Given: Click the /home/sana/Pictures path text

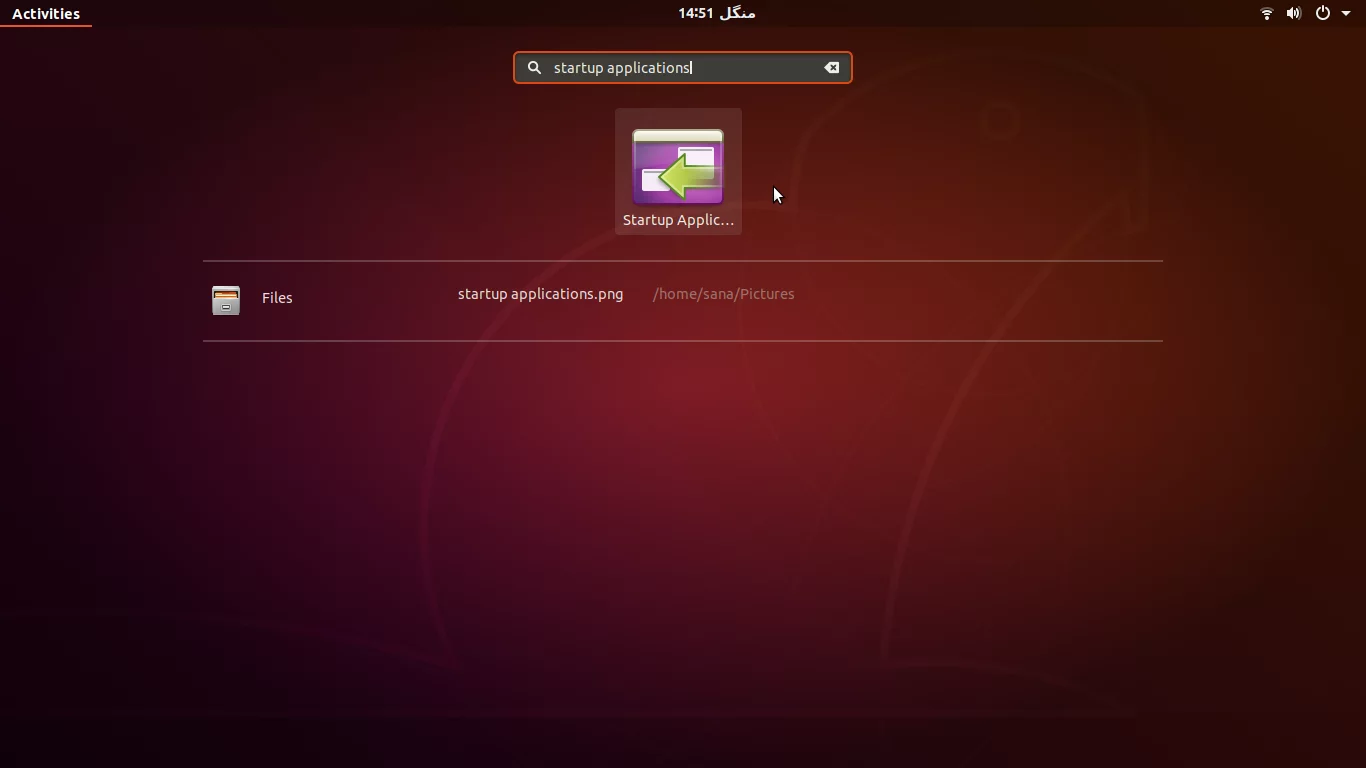Looking at the screenshot, I should pos(723,294).
